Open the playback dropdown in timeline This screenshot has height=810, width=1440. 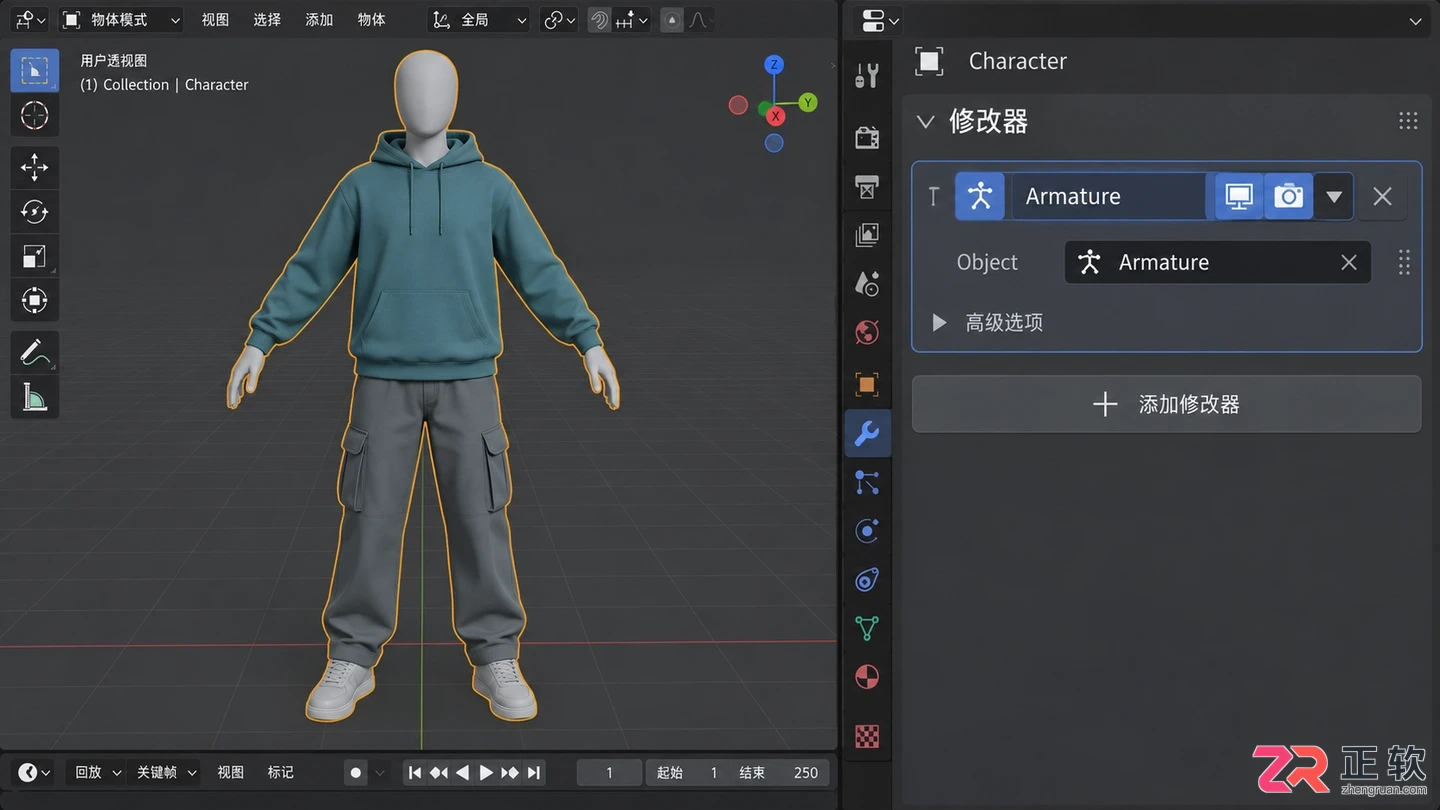coord(98,772)
